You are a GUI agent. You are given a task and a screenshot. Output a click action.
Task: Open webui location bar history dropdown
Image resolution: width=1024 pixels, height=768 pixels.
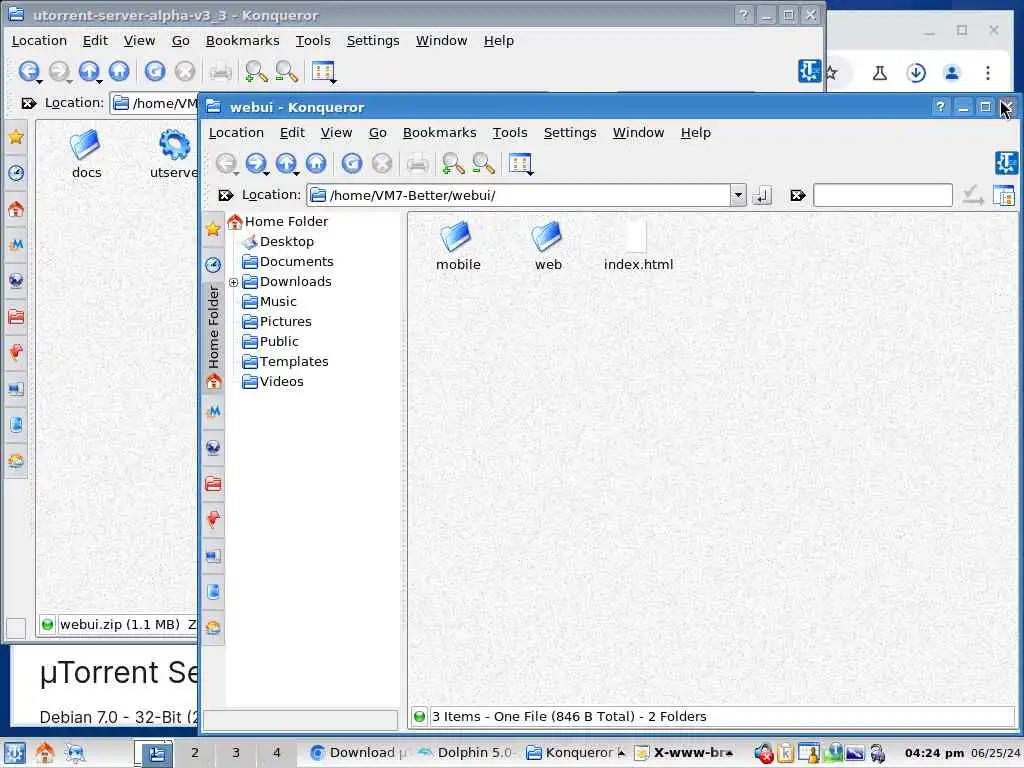click(x=738, y=195)
